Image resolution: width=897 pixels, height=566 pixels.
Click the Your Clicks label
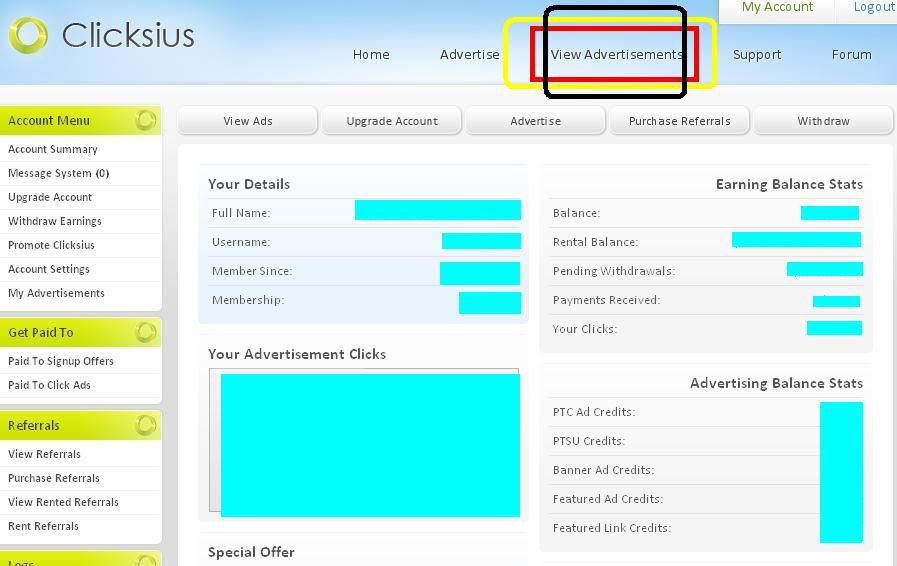click(585, 329)
